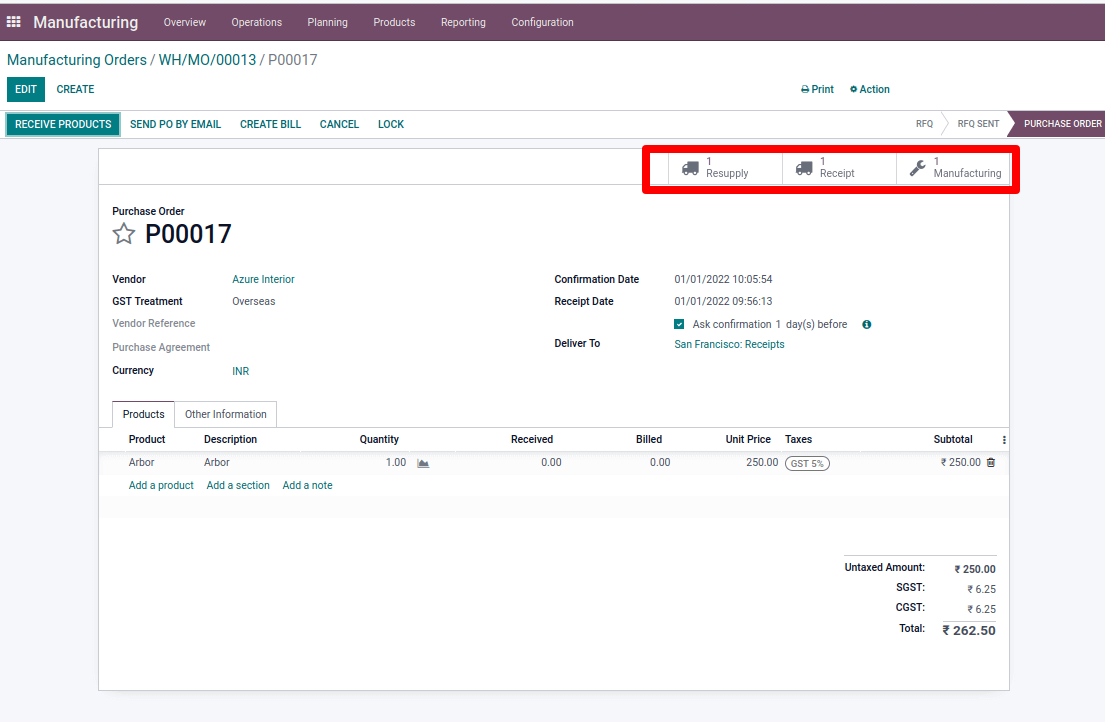
Task: Open the Resupply truck smart button
Action: pyautogui.click(x=725, y=168)
